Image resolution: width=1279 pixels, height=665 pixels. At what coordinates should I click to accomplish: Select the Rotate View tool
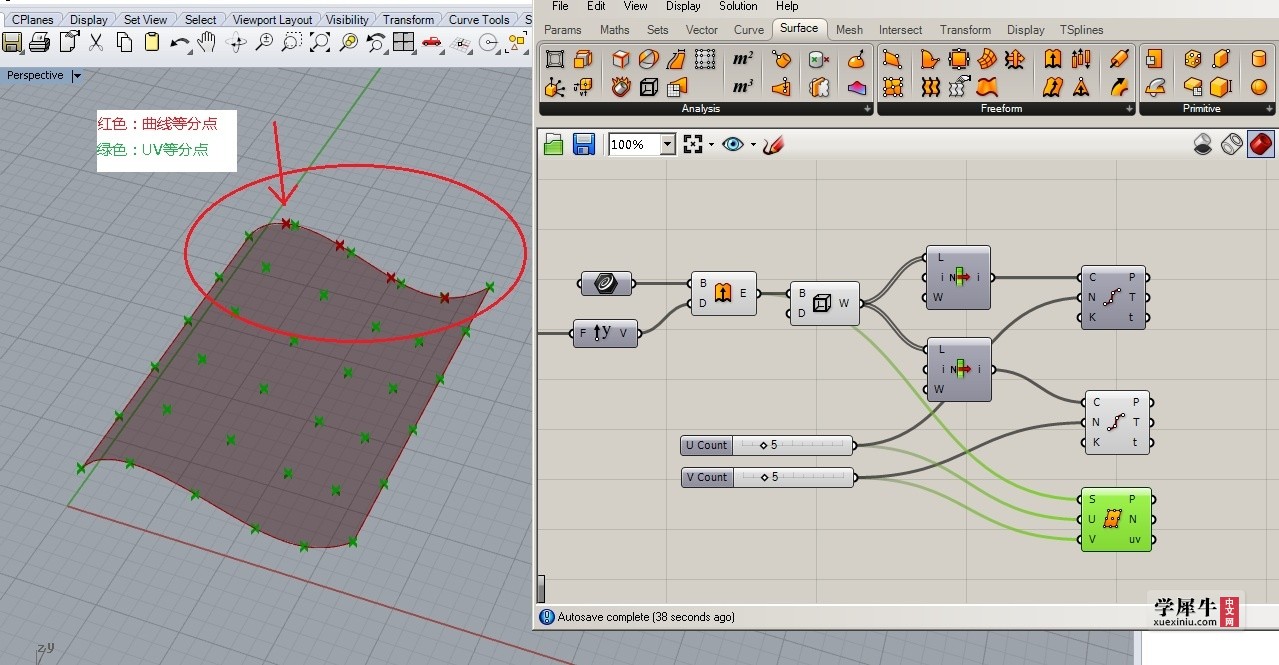(236, 42)
